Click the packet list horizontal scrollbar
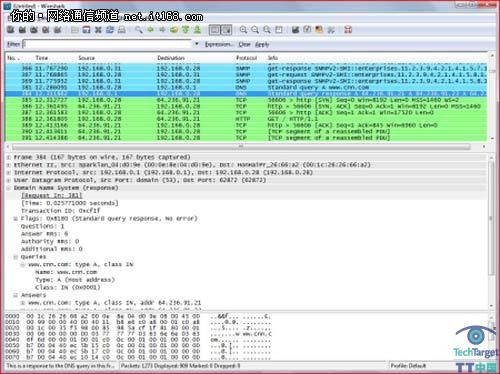Viewport: 500px width, 374px height. click(x=241, y=147)
